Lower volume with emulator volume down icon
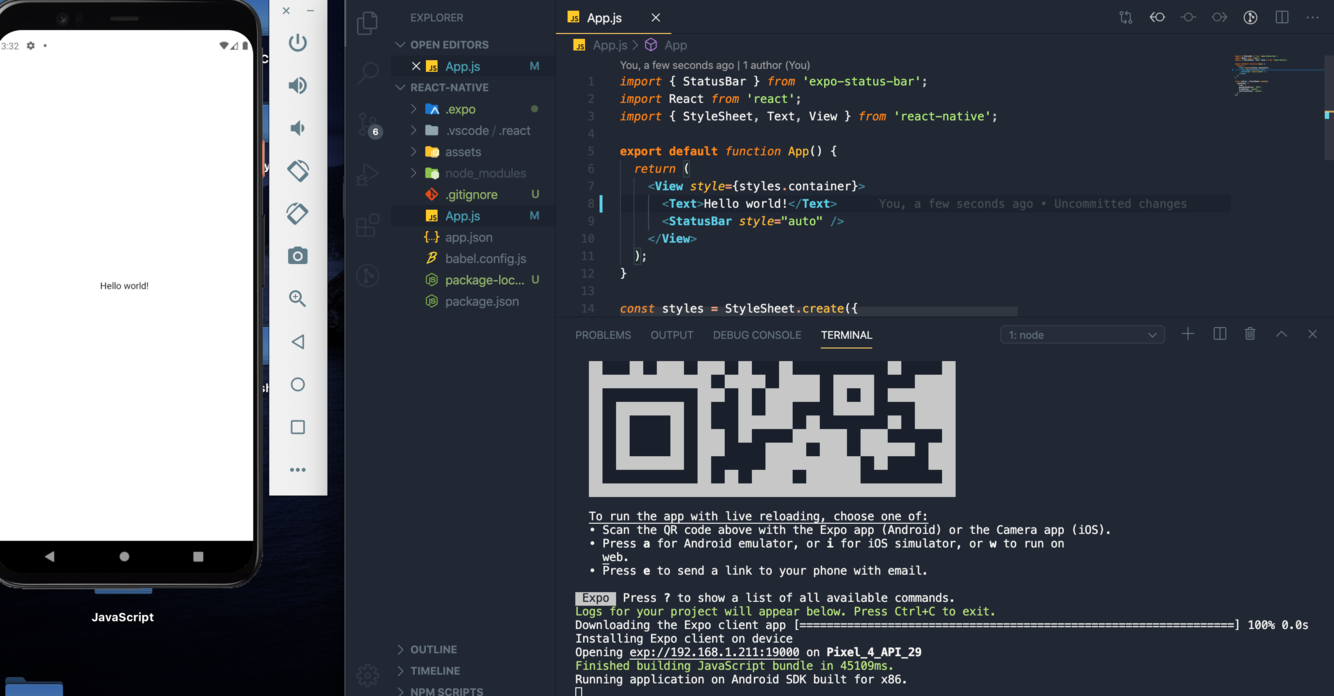 (x=297, y=128)
